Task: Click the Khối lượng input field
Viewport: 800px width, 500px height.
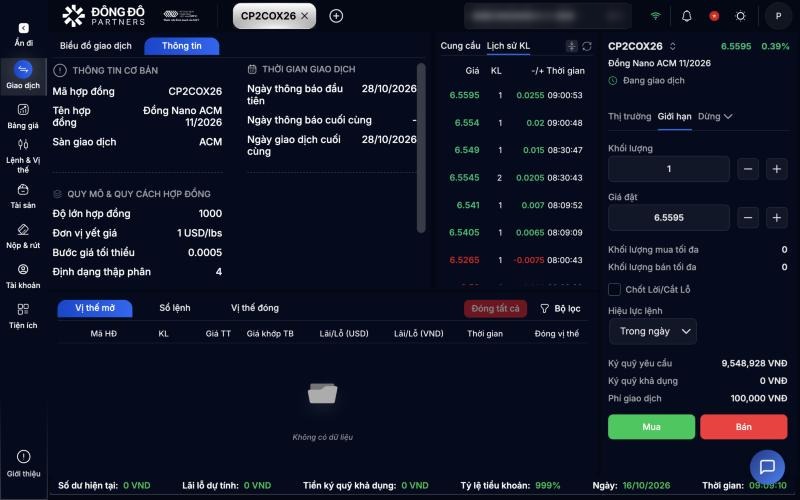Action: click(x=669, y=169)
